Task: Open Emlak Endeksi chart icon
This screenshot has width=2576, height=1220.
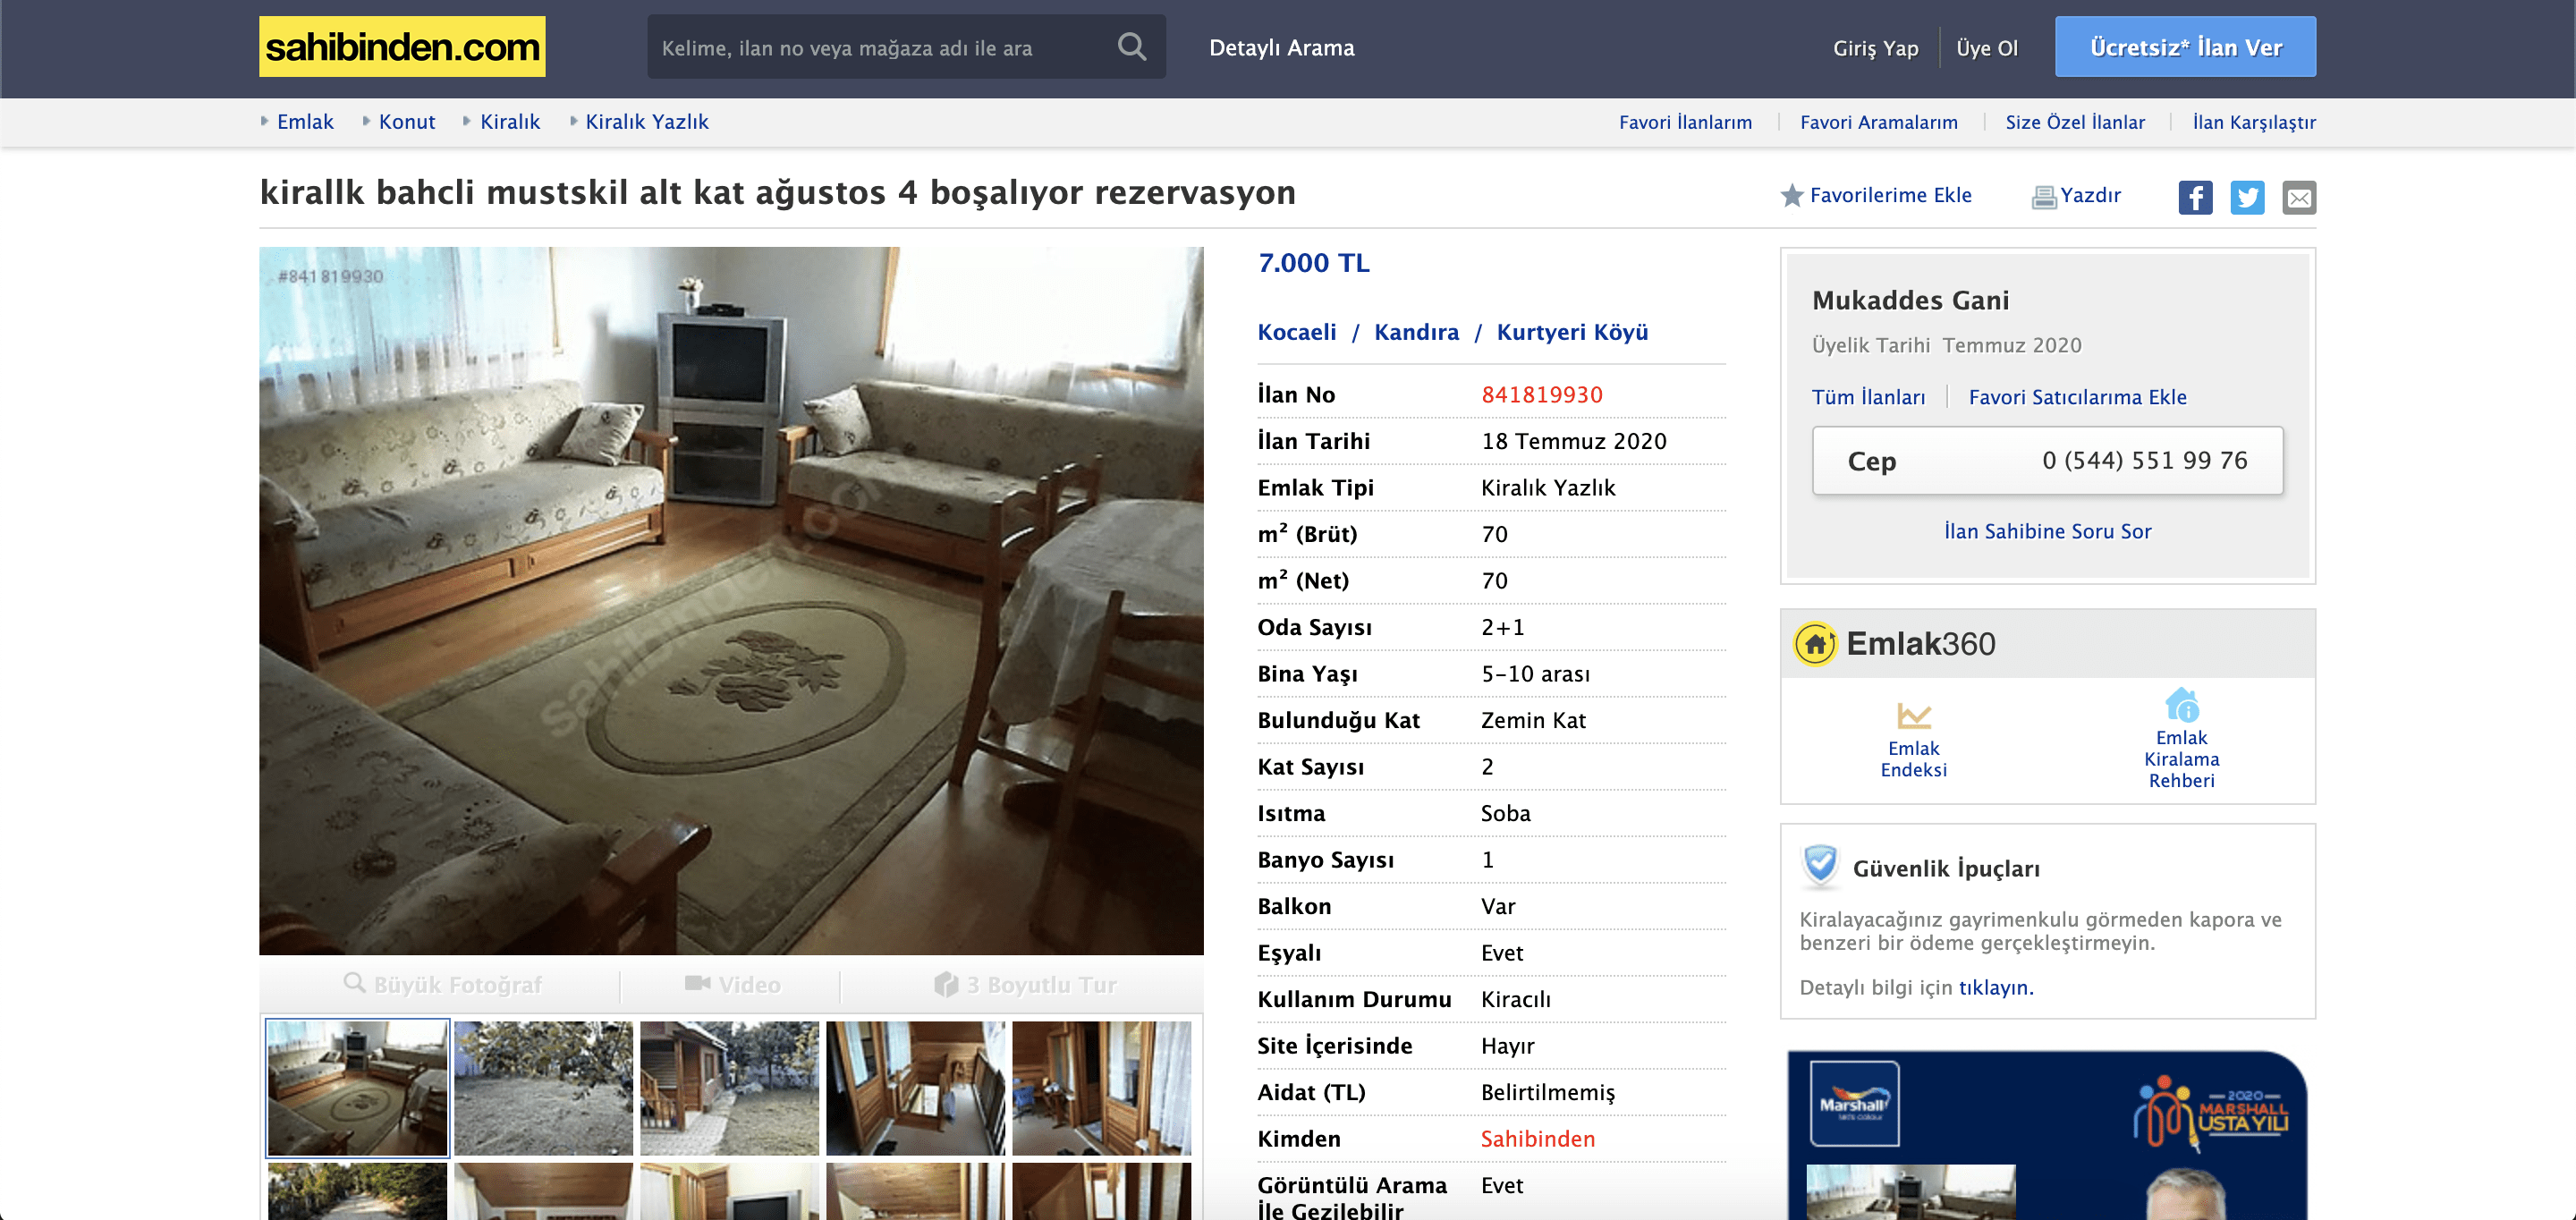Action: pyautogui.click(x=1913, y=716)
